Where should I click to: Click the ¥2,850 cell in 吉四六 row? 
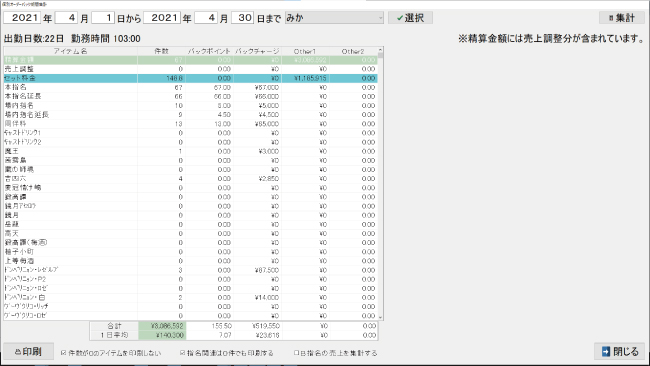257,179
